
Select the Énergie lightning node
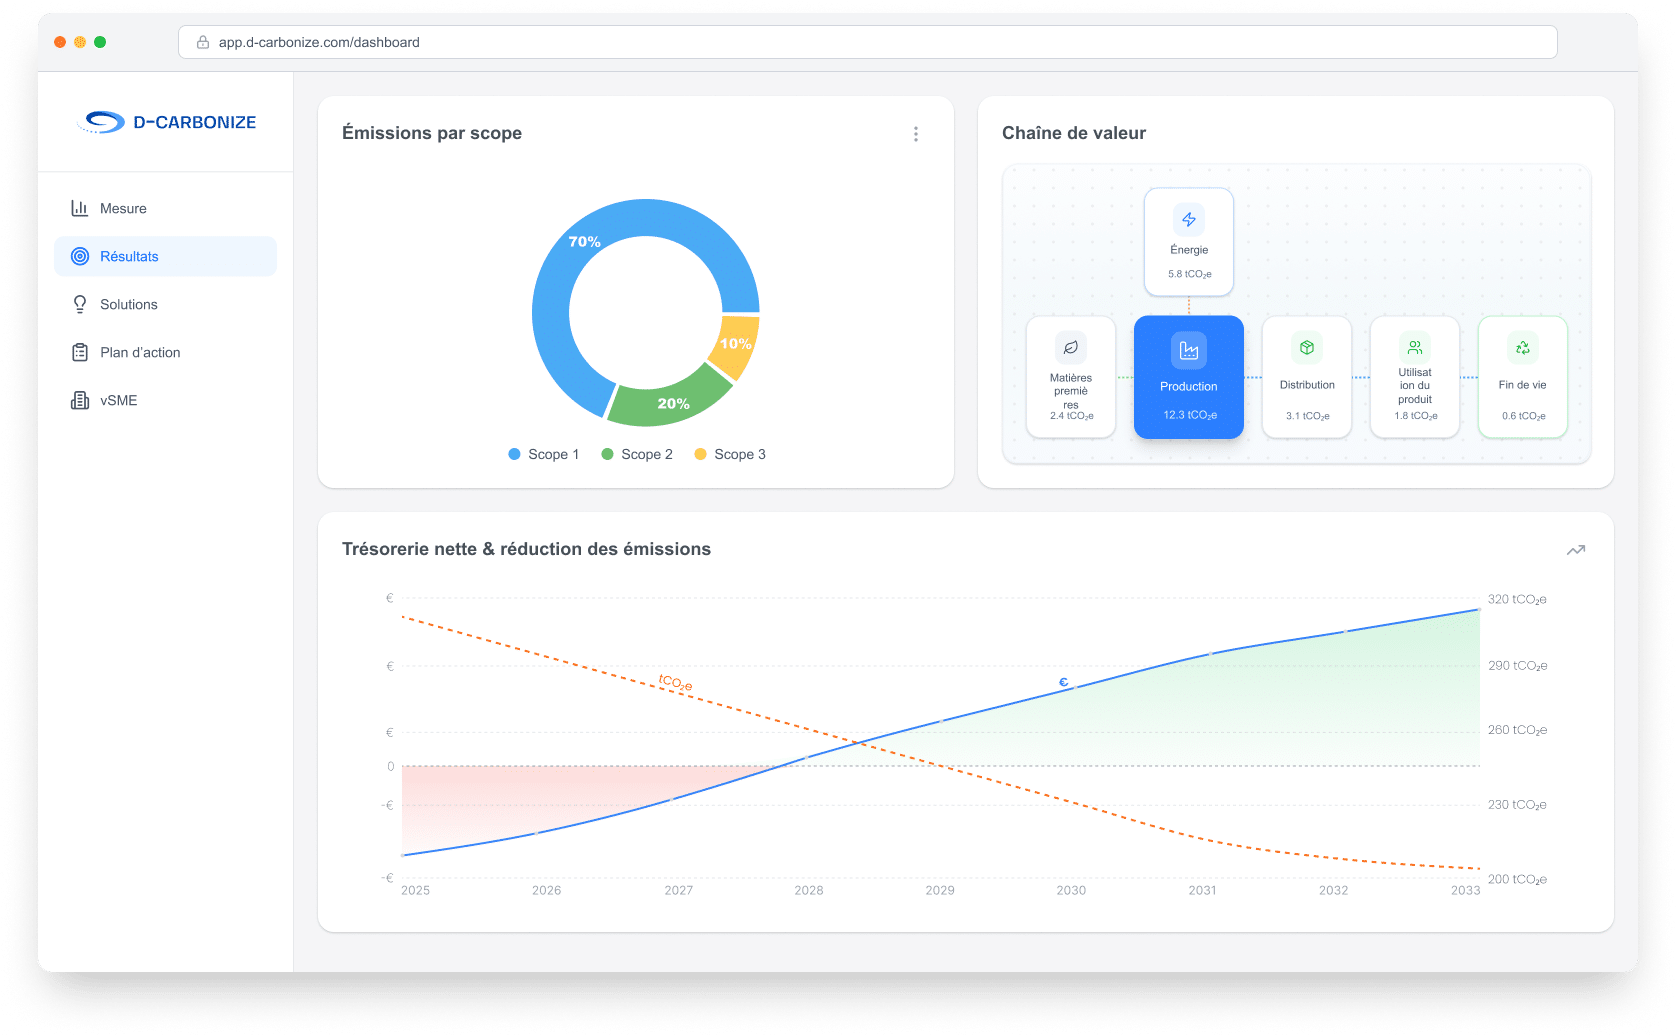(1188, 240)
